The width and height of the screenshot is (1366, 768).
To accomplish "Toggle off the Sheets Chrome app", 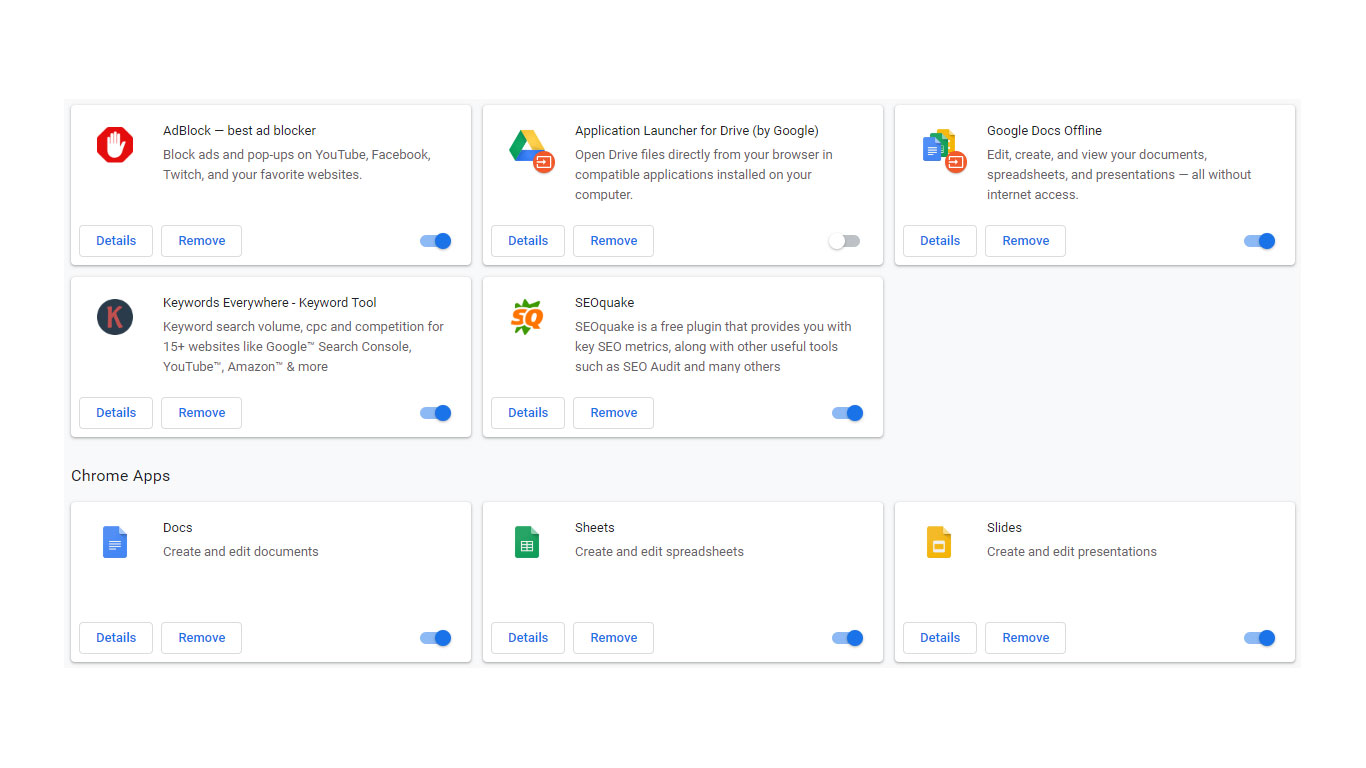I will pos(848,638).
